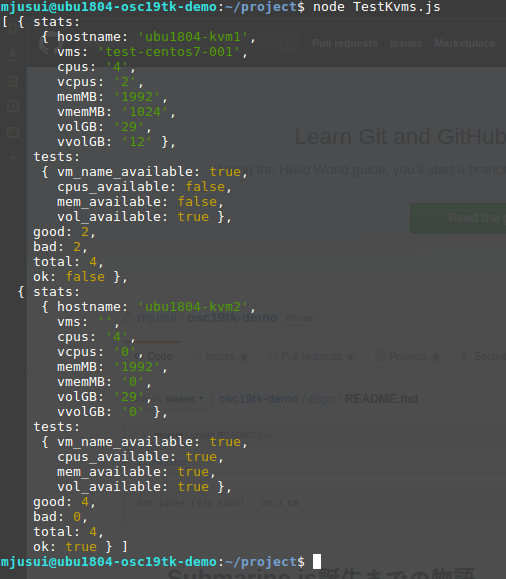Click the green Read the guide button
Screen dimensions: 506x579
(458, 218)
